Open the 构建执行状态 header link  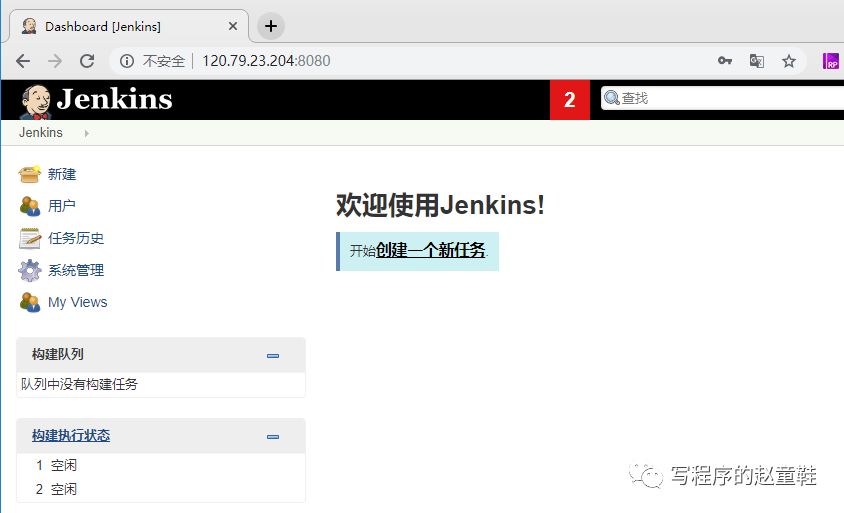point(71,435)
